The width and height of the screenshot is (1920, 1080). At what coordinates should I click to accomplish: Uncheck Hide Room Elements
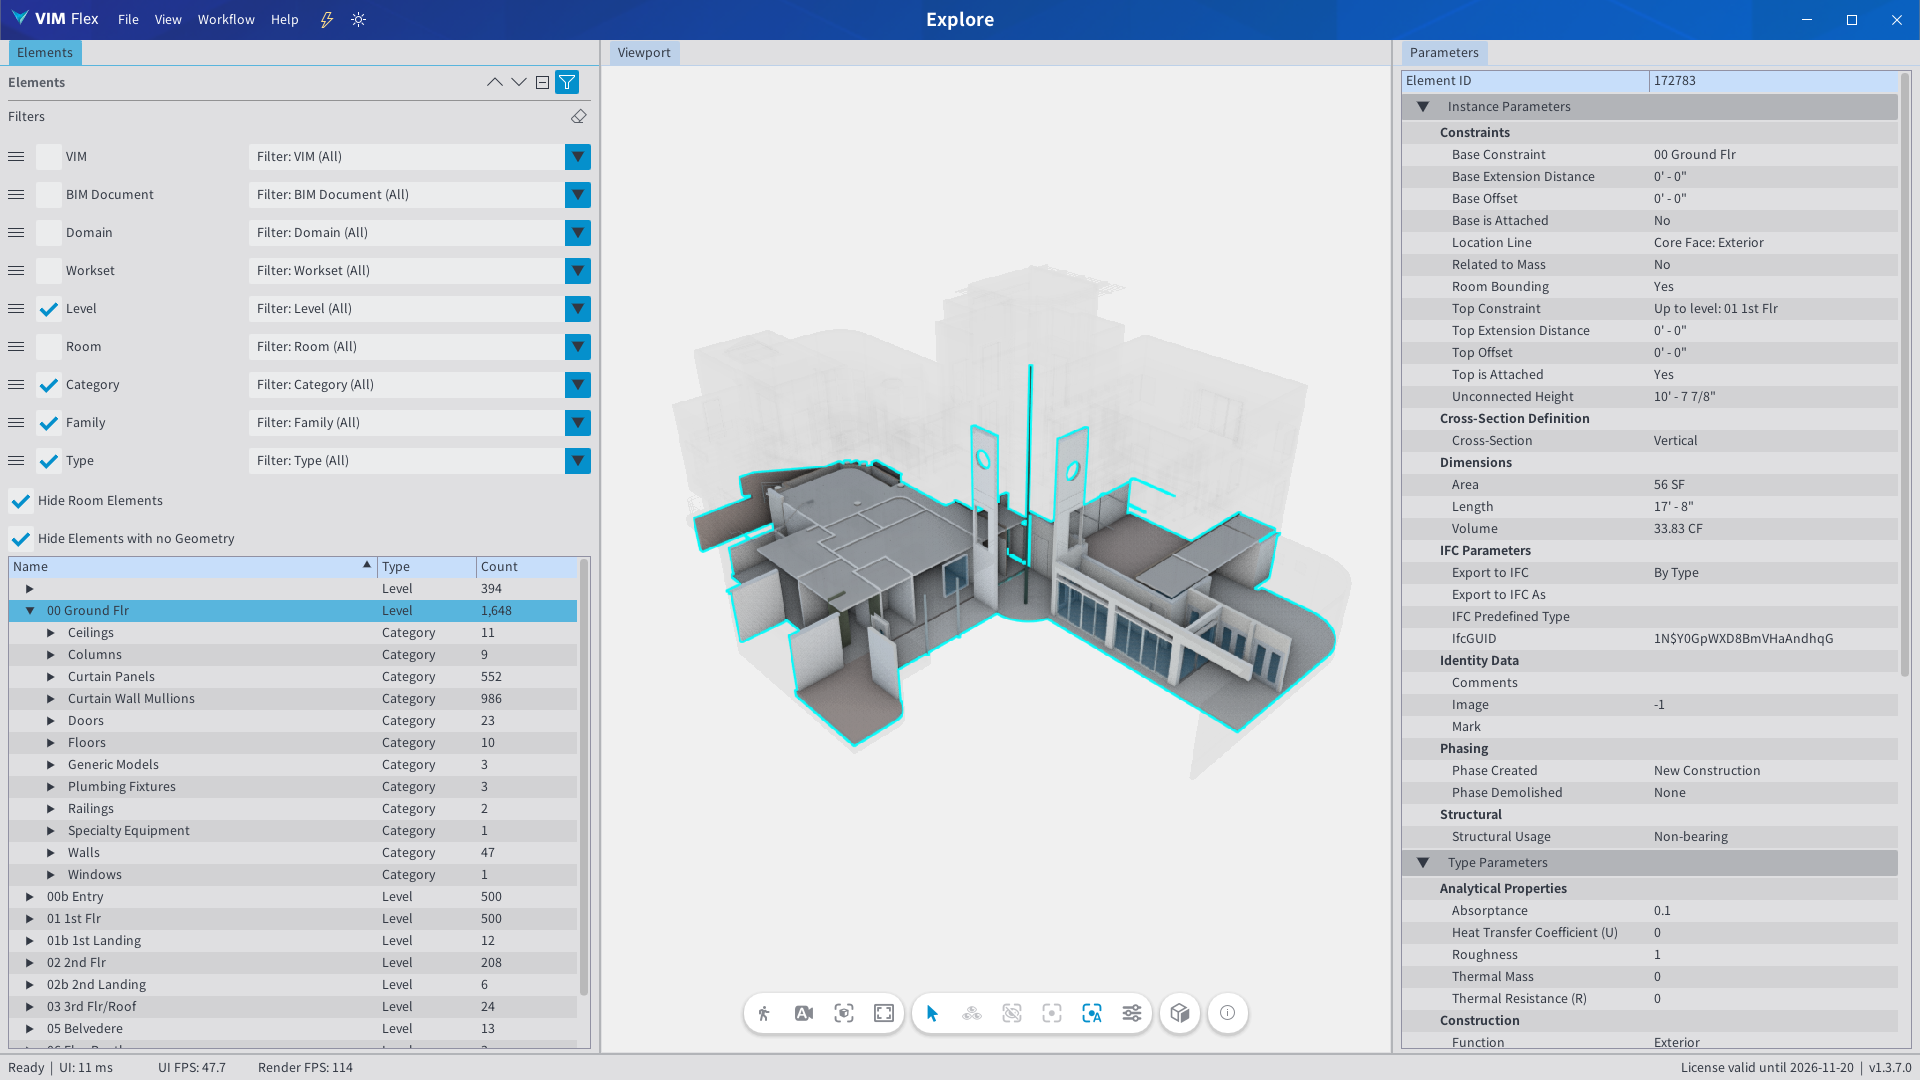point(21,501)
